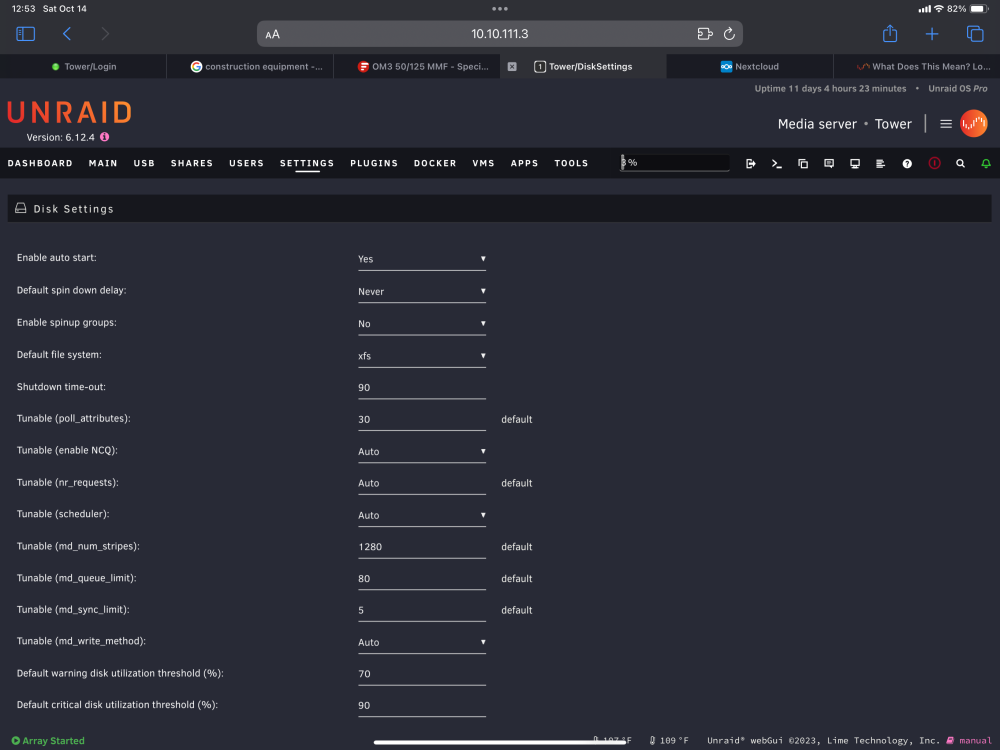Image resolution: width=1000 pixels, height=750 pixels.
Task: Open the hamburger menu next to Tower
Action: [x=946, y=124]
